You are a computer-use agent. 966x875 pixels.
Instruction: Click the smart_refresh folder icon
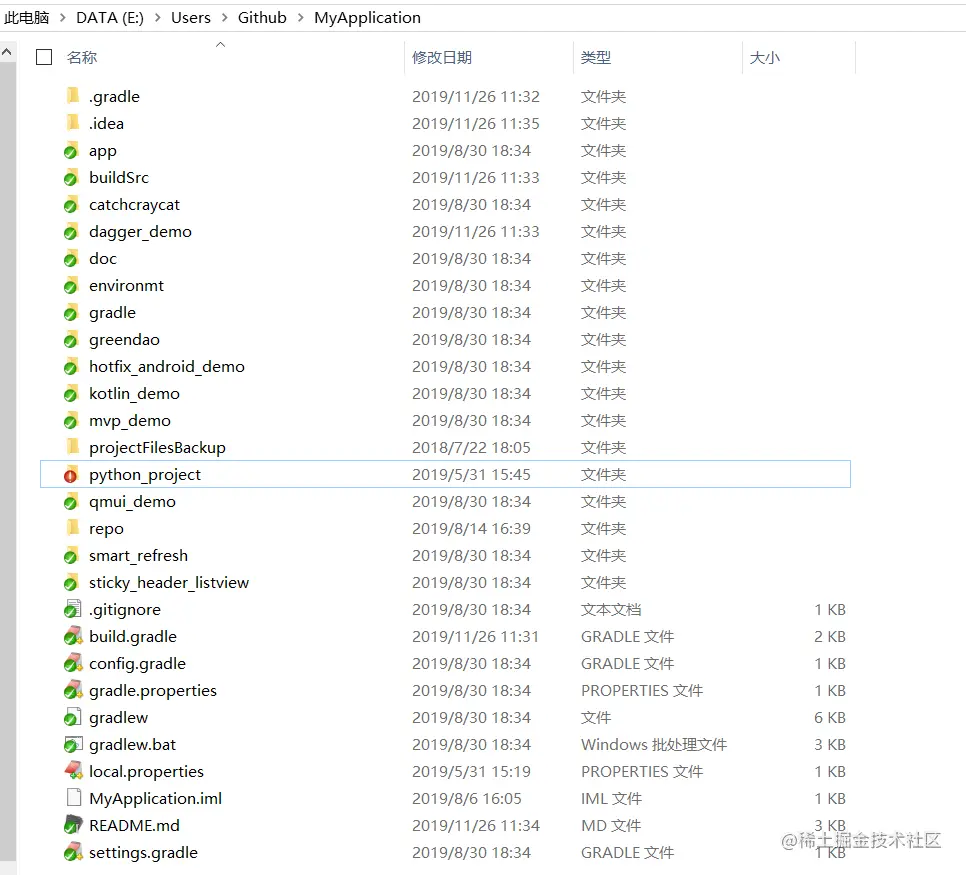(72, 556)
